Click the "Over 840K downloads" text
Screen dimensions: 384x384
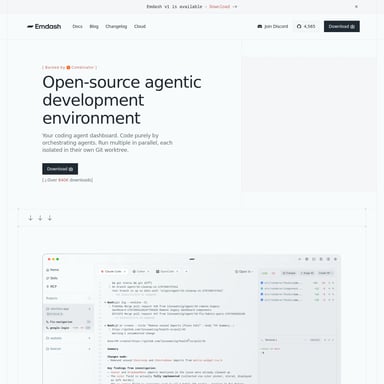pyautogui.click(x=68, y=180)
